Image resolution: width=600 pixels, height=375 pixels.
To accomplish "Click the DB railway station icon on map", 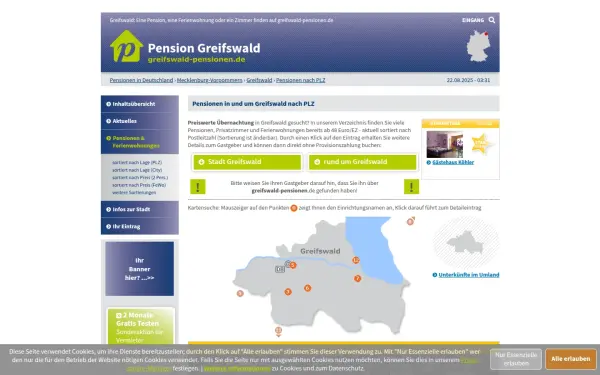I will tap(280, 269).
